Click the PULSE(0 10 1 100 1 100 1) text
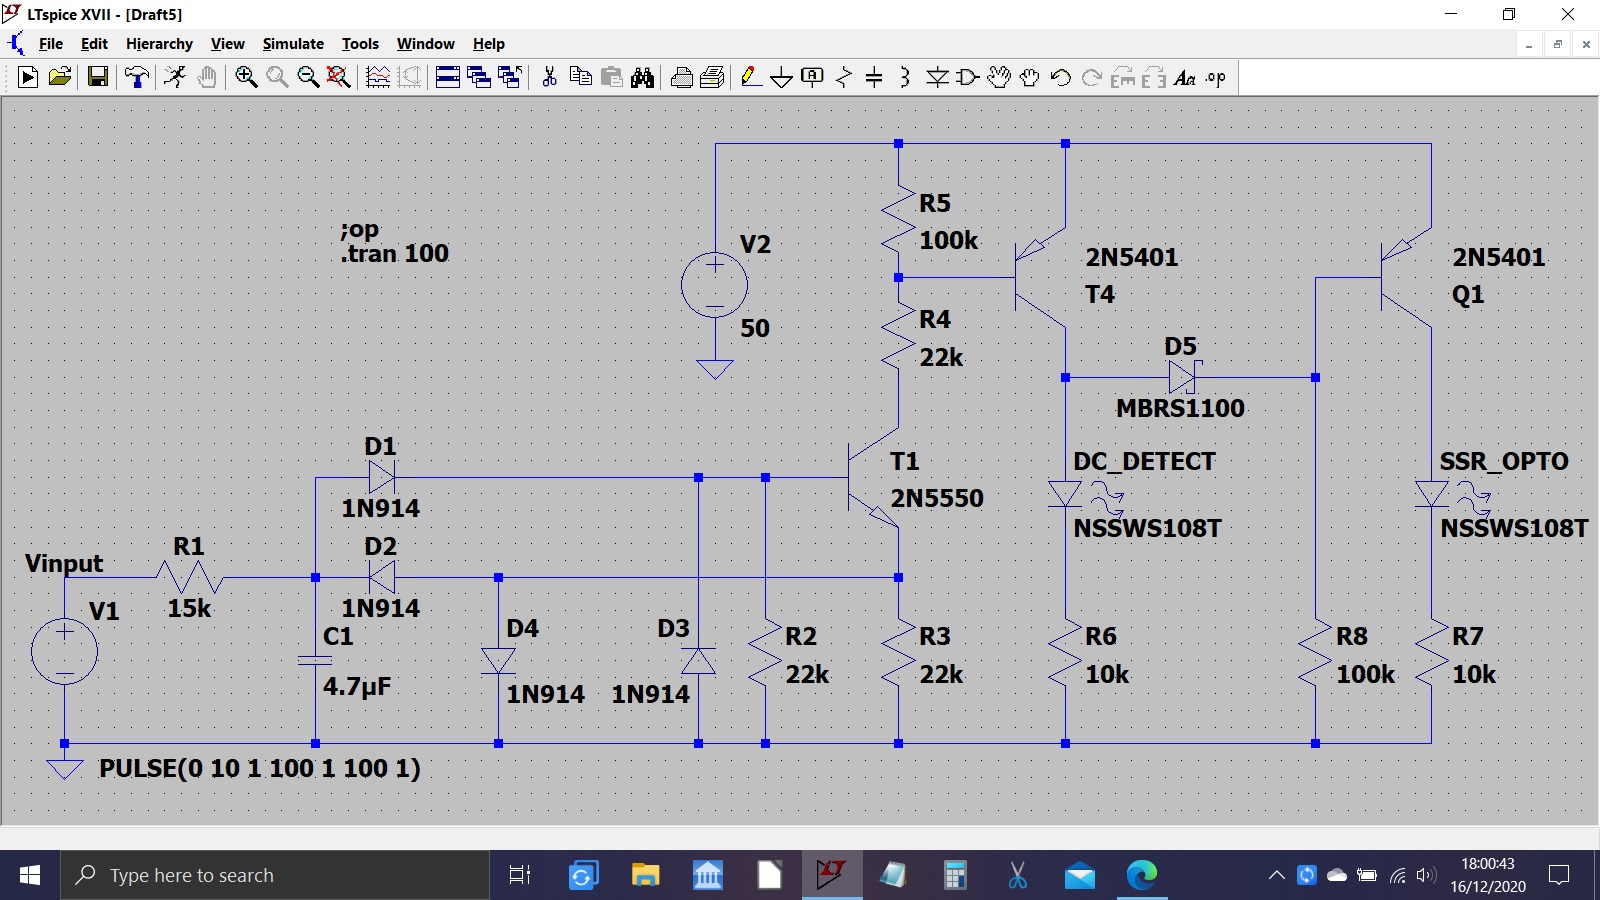 click(x=260, y=768)
